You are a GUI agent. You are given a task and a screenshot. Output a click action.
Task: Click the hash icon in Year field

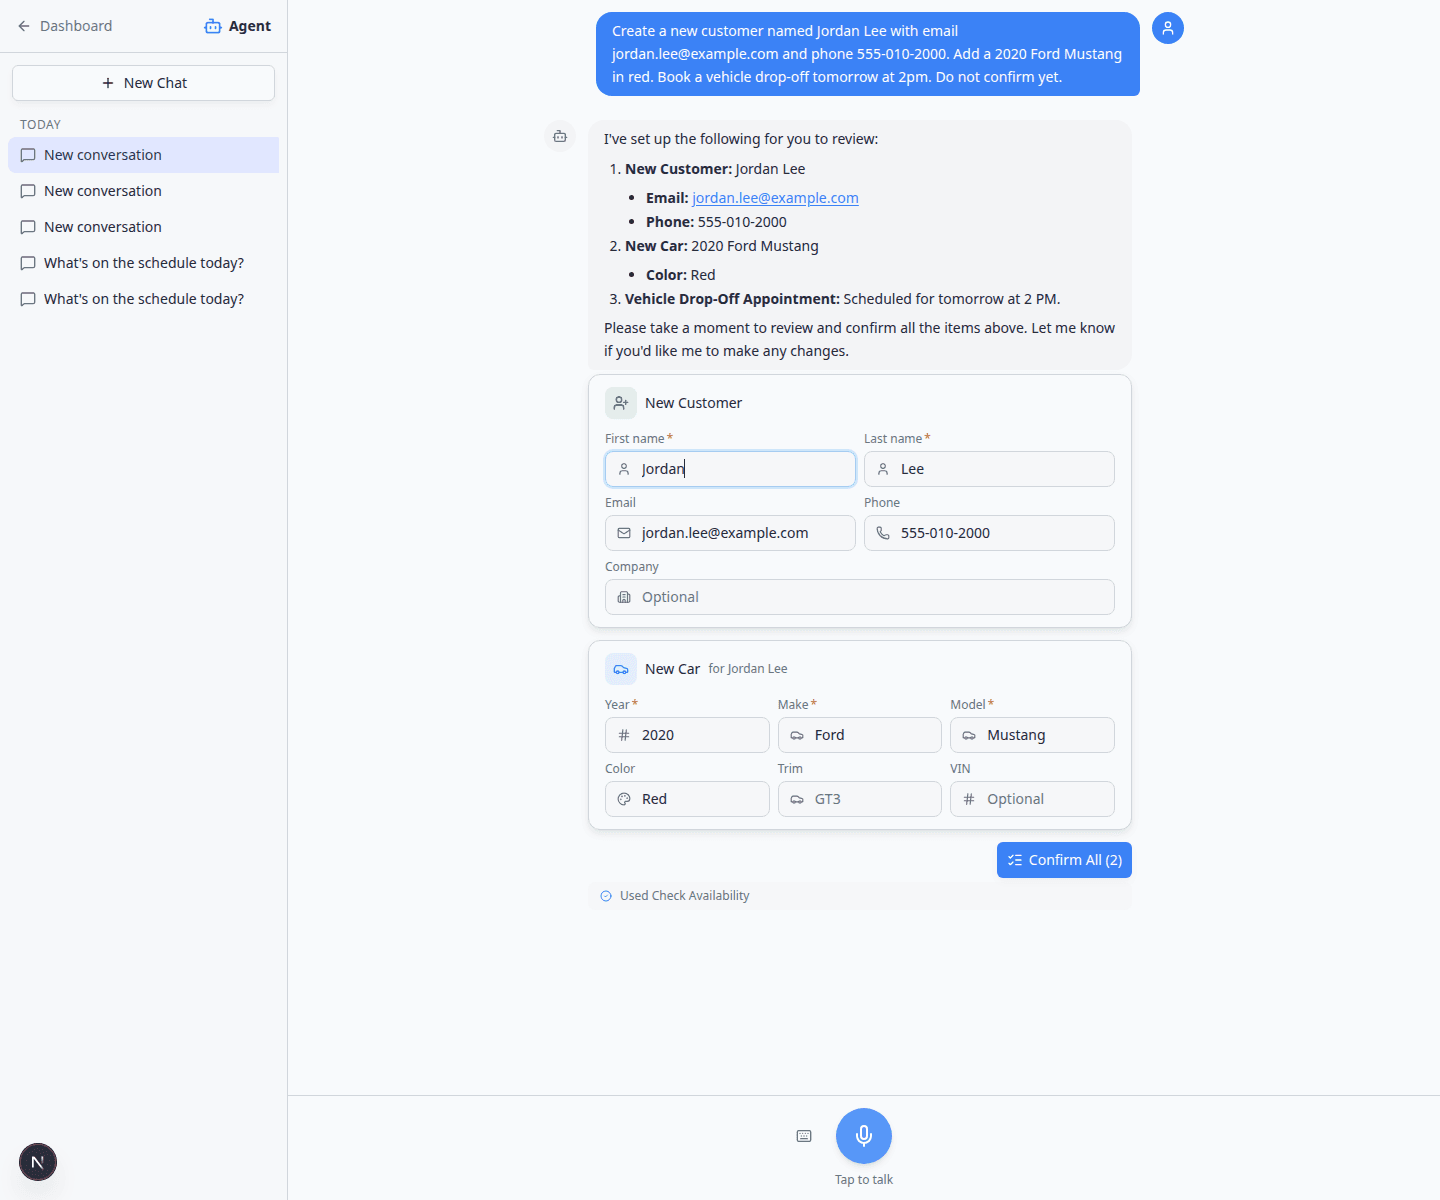click(624, 735)
